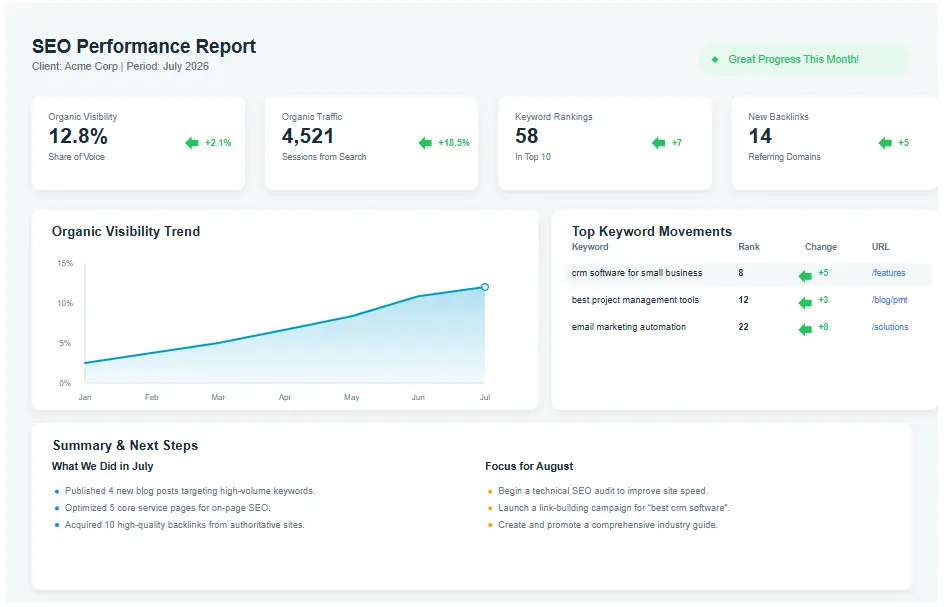Click the change arrow for crm software keyword
Screen dimensions: 945x607
(x=802, y=273)
